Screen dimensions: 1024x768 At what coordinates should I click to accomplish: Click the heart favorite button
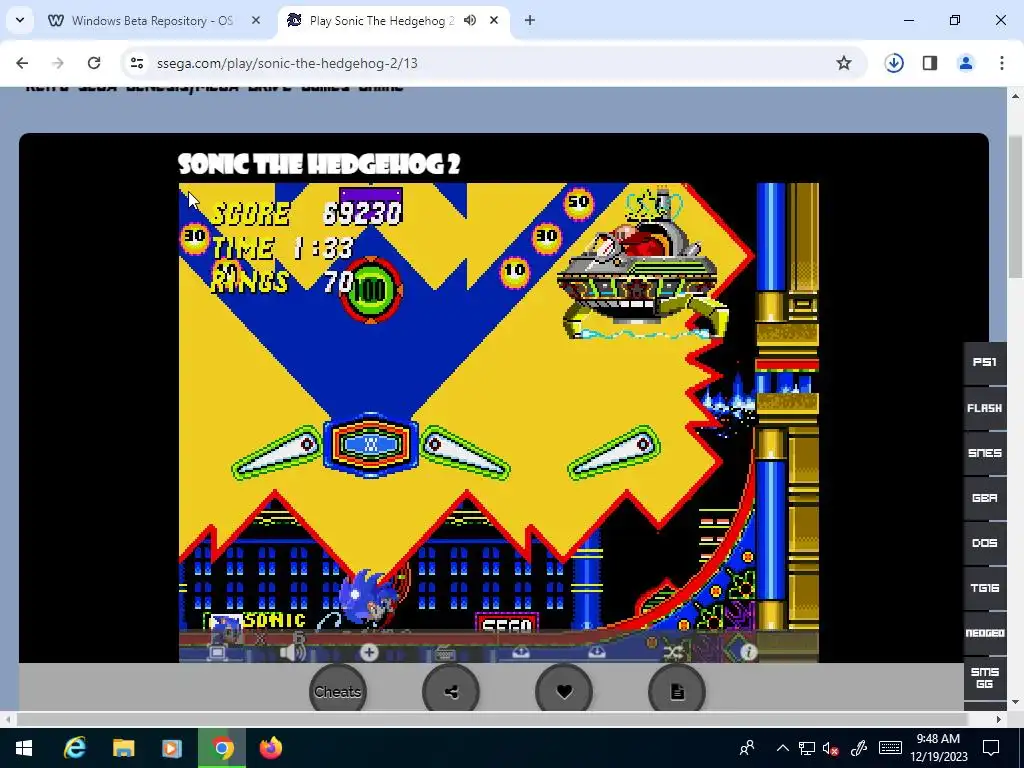pos(564,692)
